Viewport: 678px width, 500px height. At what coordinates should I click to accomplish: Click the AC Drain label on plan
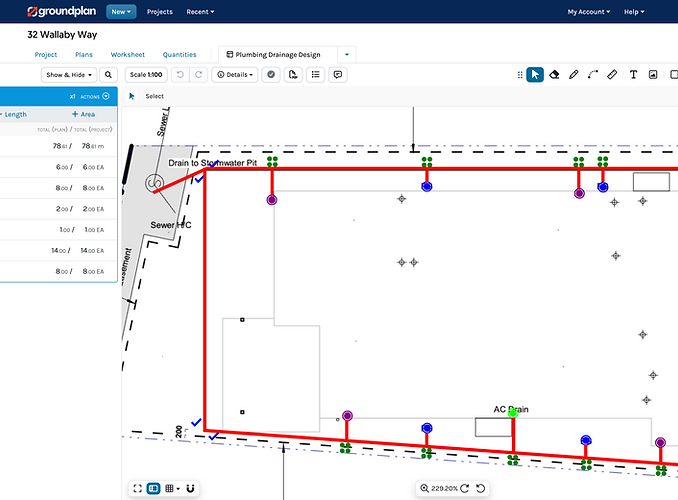(x=511, y=409)
